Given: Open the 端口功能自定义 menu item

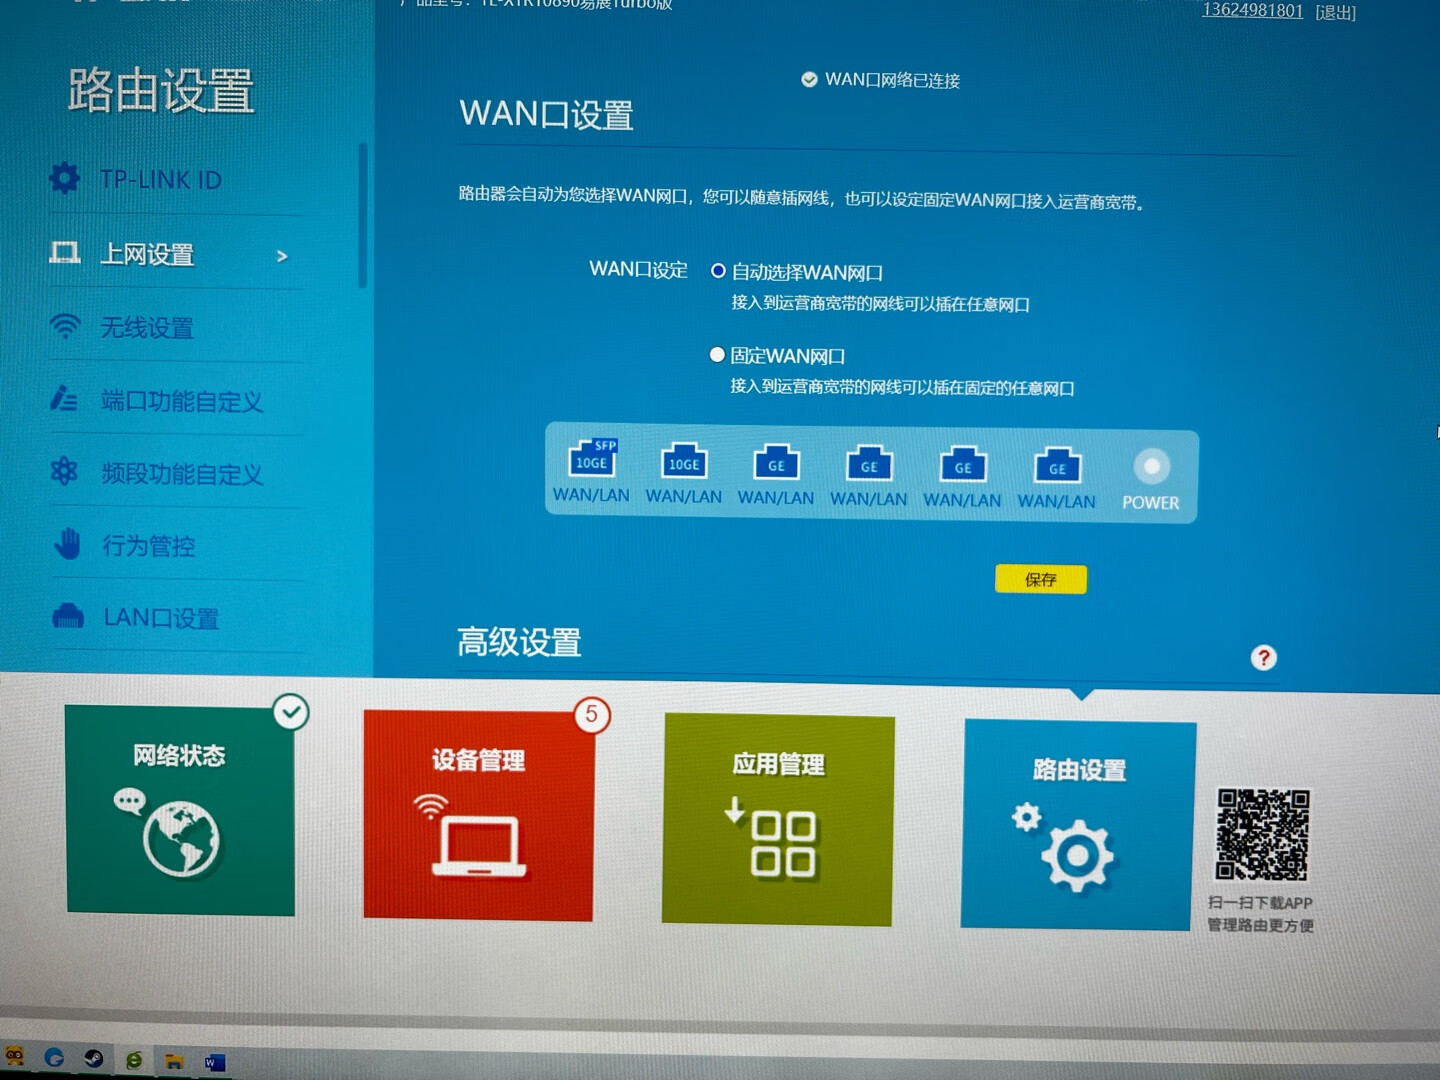Looking at the screenshot, I should tap(181, 401).
